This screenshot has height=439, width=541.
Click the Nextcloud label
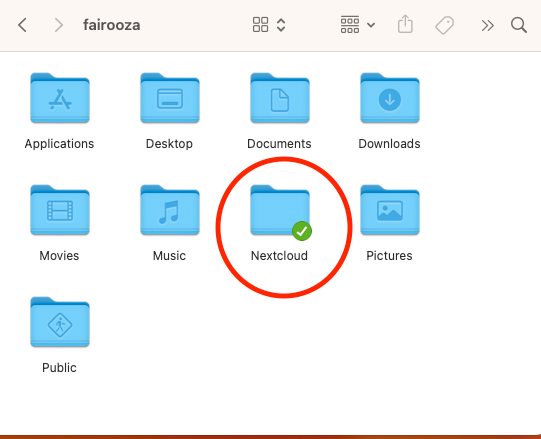click(279, 256)
